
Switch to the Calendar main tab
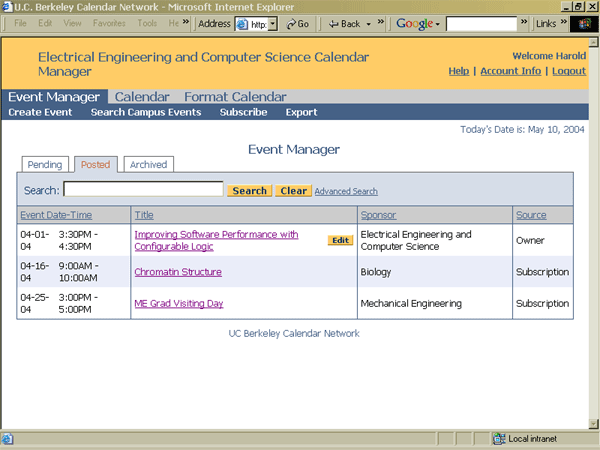pos(142,97)
